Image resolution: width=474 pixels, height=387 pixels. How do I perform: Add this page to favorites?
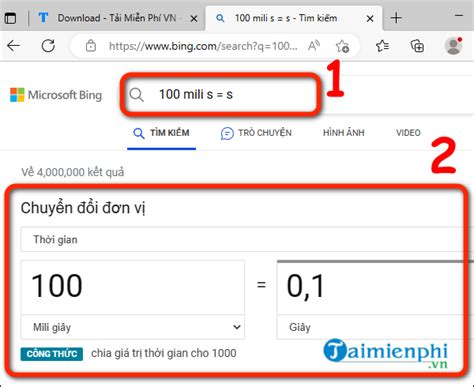click(x=342, y=46)
